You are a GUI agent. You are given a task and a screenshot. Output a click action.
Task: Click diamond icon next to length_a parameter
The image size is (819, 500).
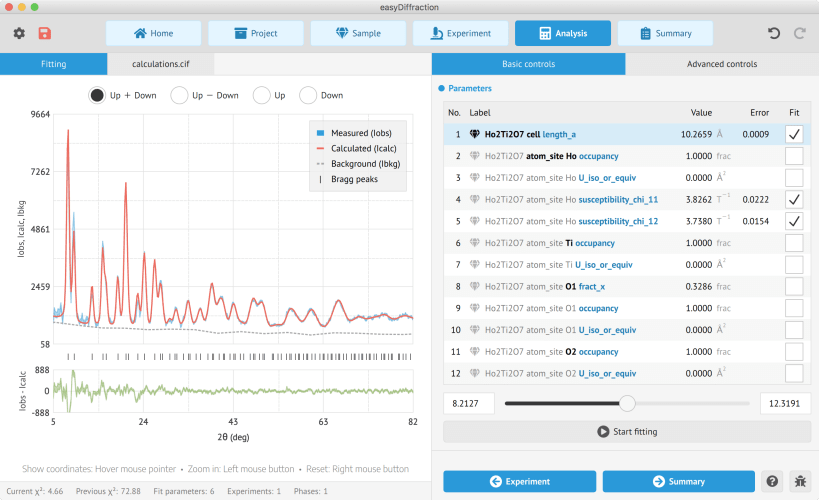(x=474, y=134)
